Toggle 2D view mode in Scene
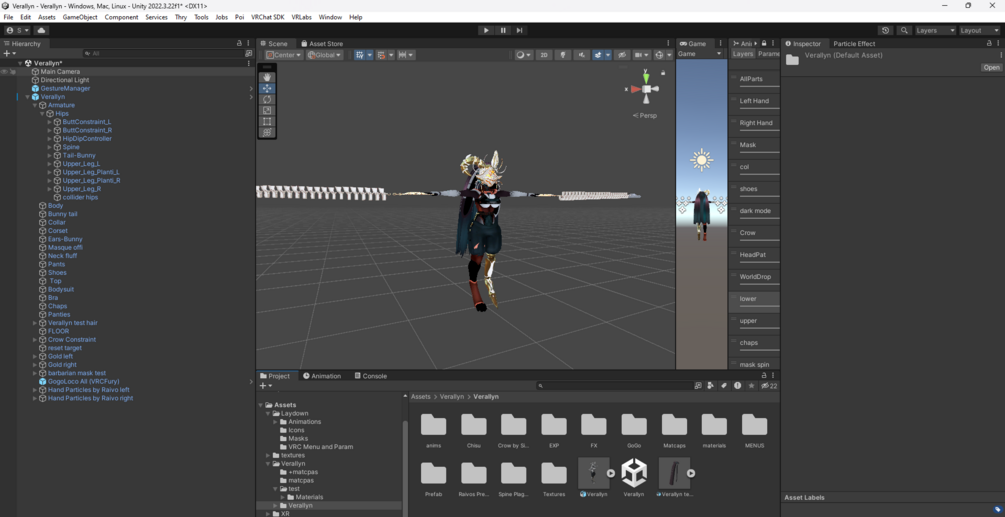1005x517 pixels. point(544,55)
